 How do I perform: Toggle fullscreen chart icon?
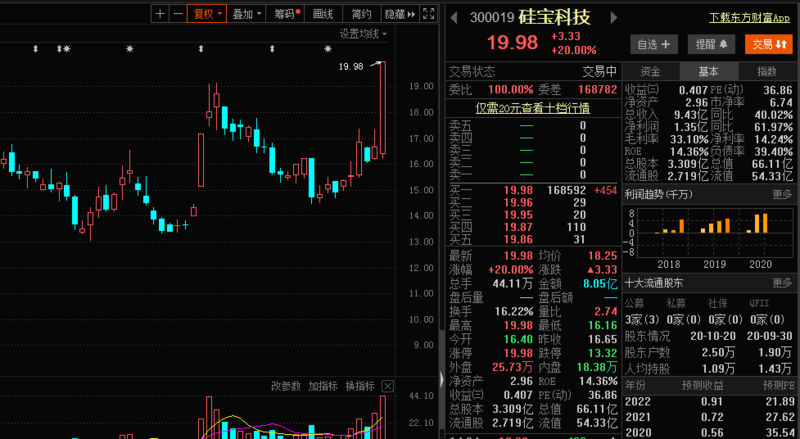pyautogui.click(x=429, y=14)
